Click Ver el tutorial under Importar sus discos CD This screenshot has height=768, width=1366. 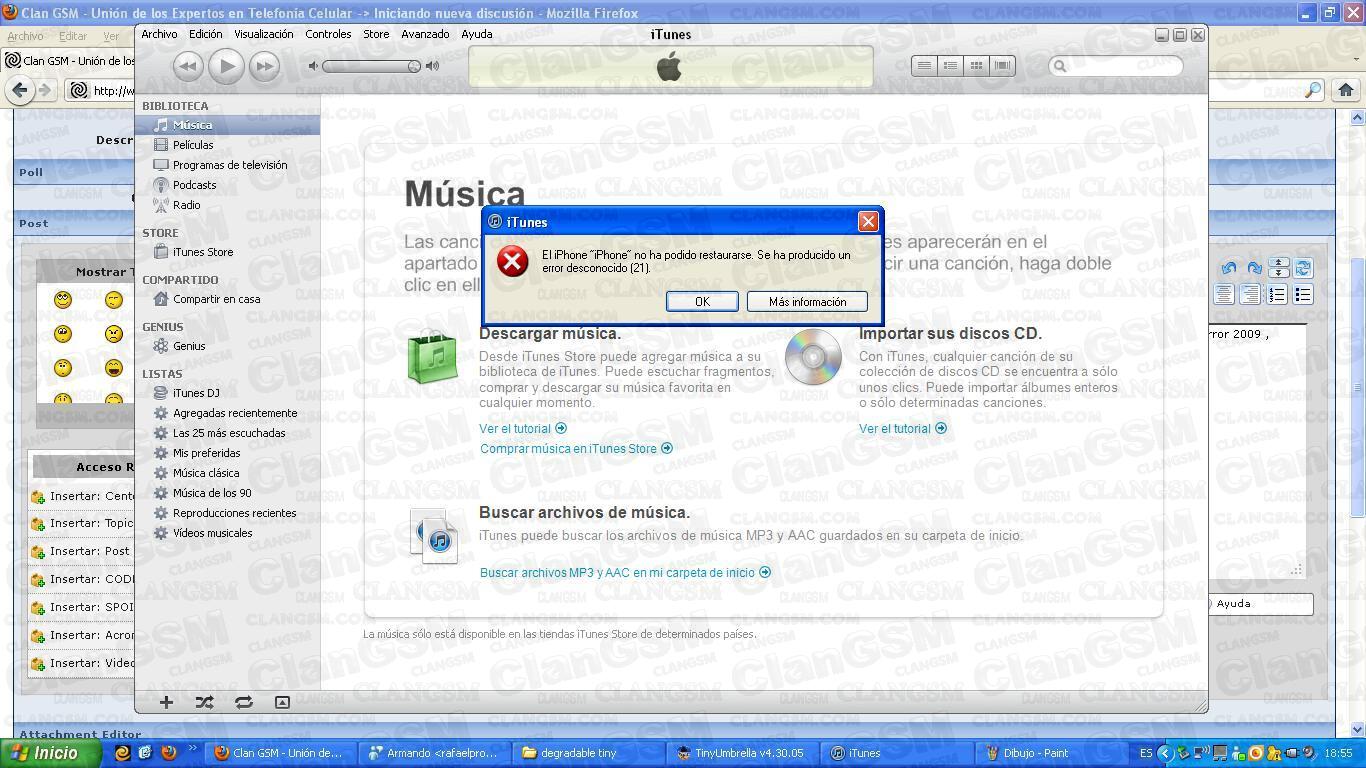[902, 428]
